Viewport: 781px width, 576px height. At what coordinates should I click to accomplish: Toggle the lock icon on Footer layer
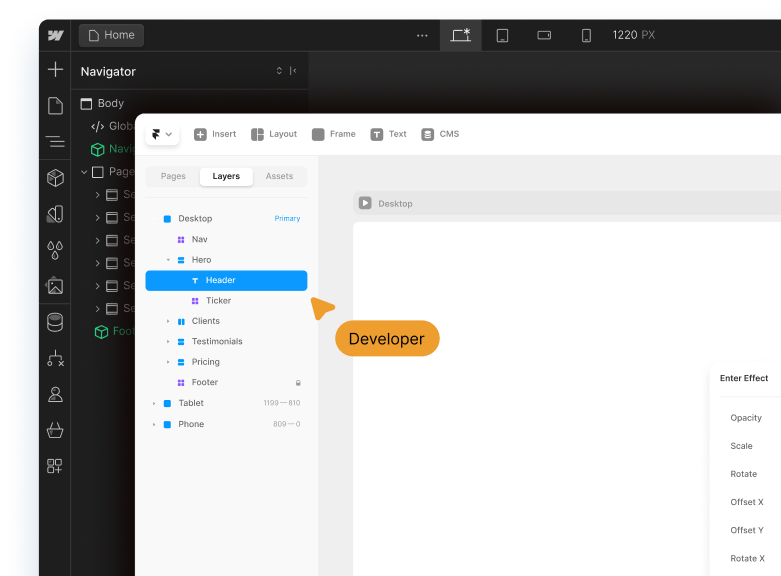298,383
